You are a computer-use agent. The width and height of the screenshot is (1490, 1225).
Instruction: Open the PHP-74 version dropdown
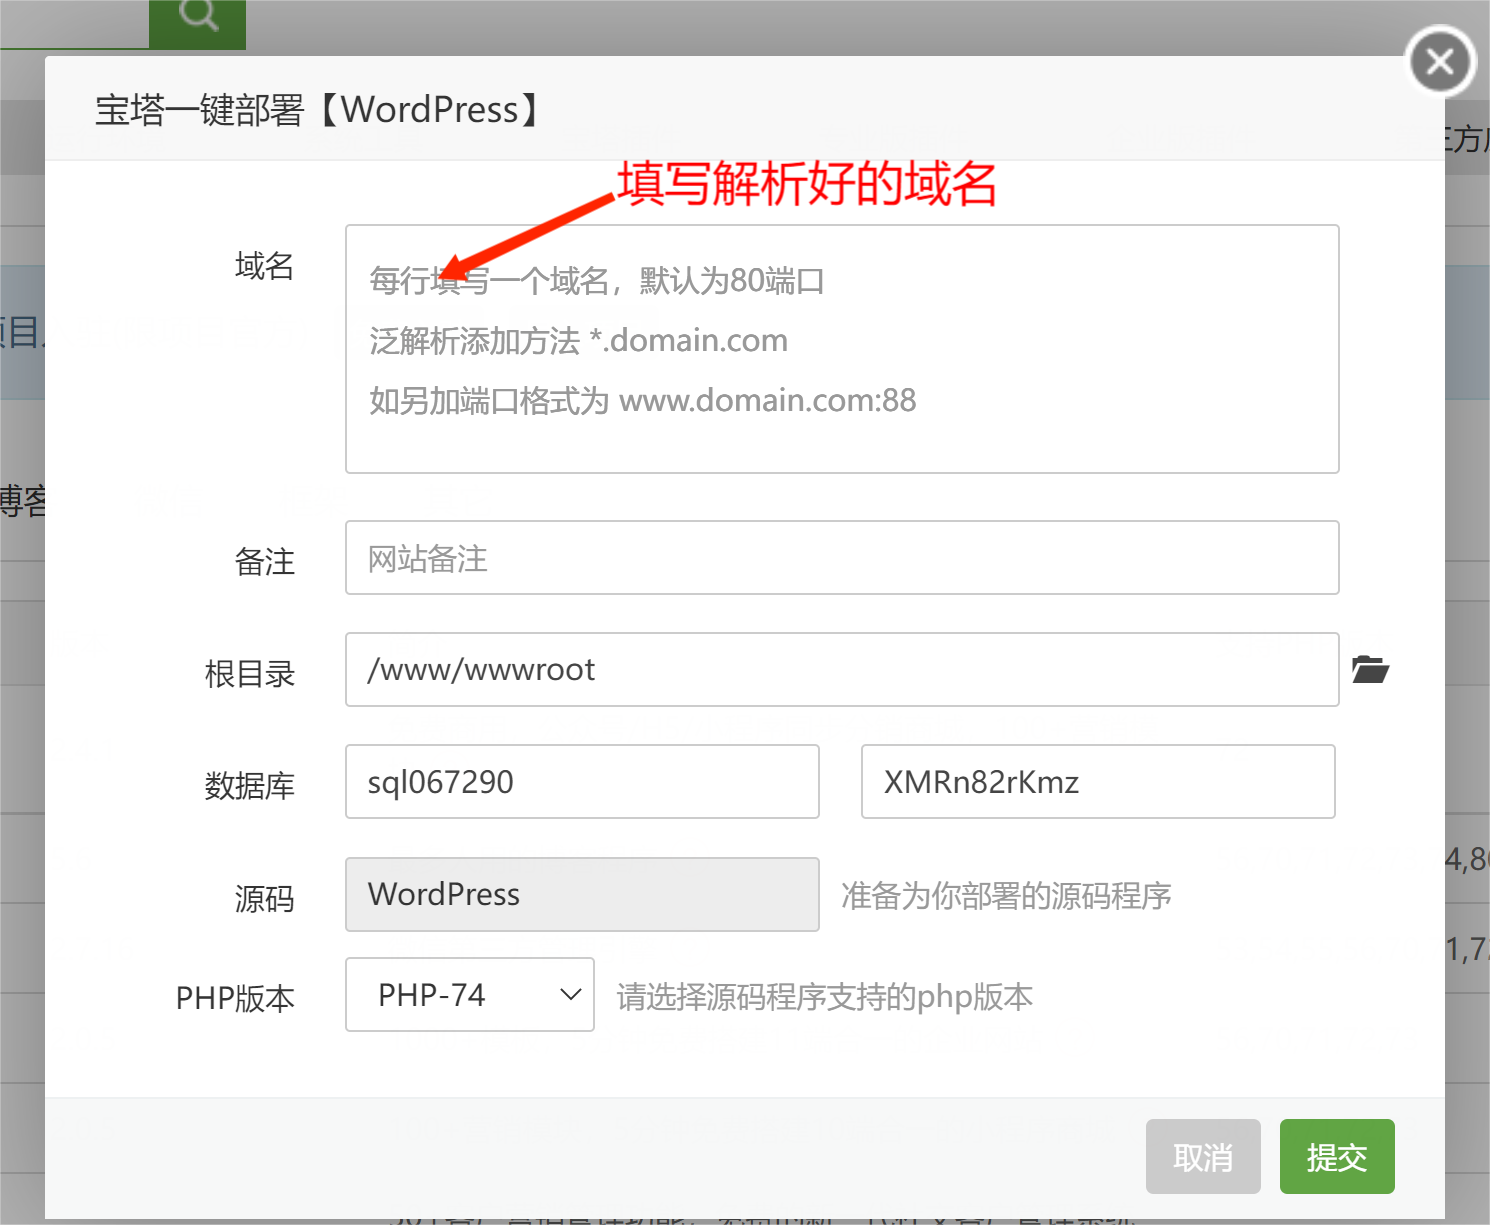(x=470, y=995)
